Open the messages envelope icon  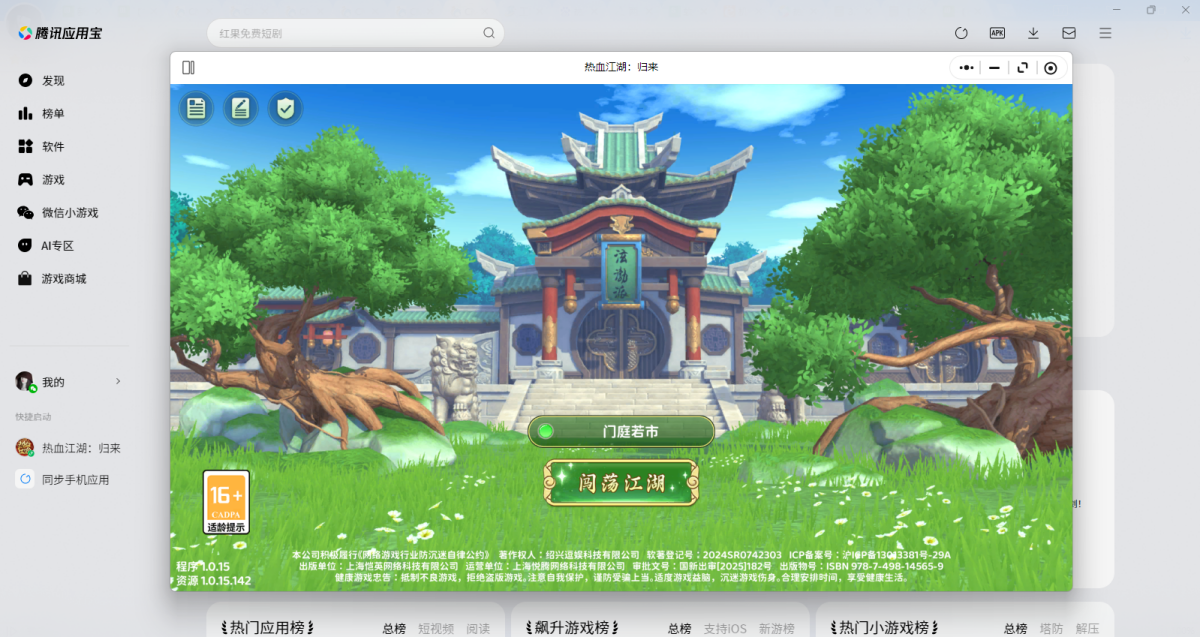(1069, 33)
